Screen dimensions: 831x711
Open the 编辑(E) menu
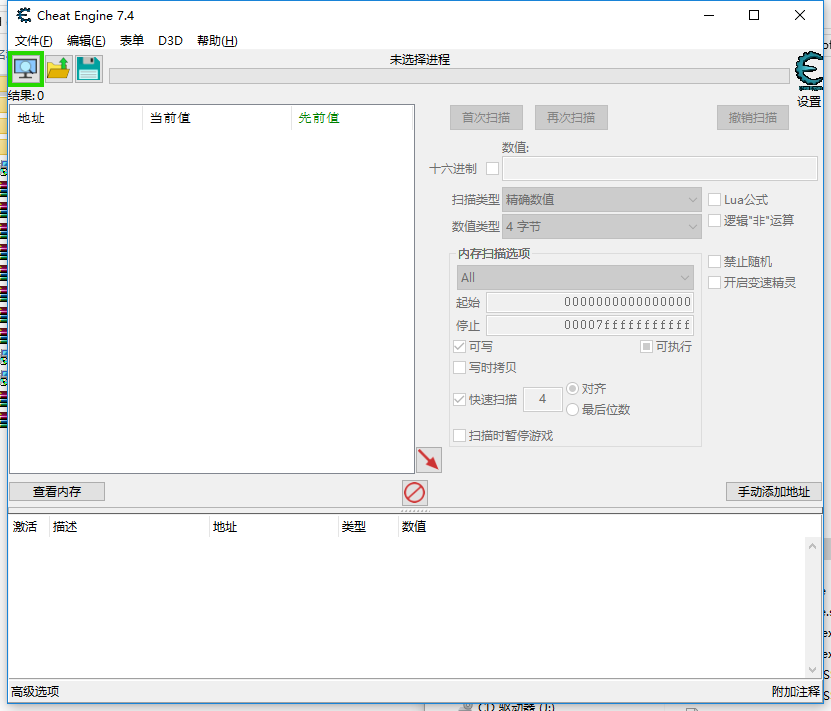click(x=86, y=41)
